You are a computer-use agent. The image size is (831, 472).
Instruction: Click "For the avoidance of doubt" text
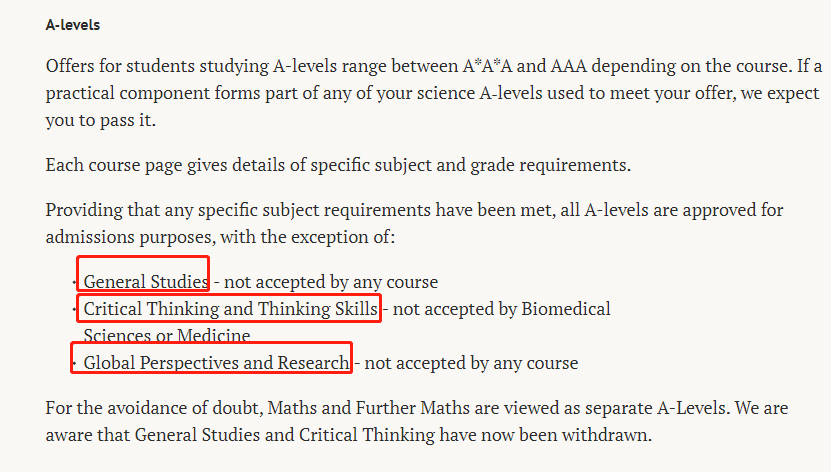154,408
